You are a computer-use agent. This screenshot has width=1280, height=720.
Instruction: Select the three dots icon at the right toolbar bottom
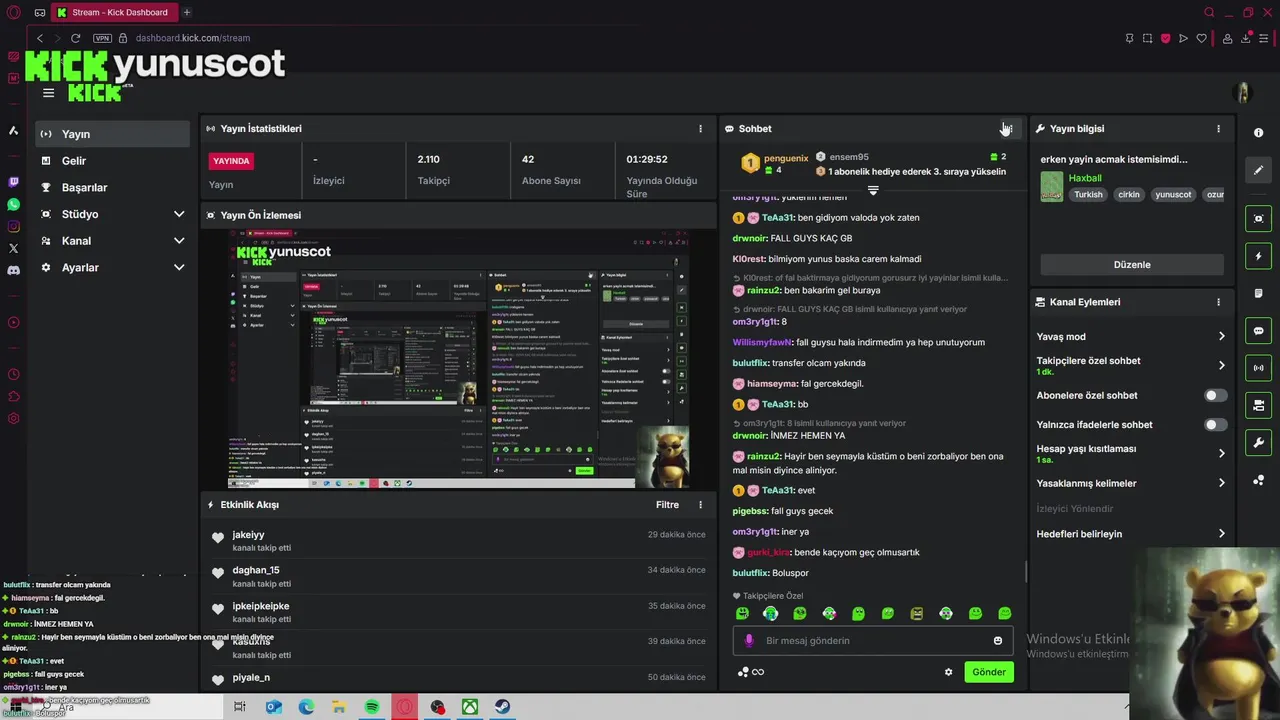point(1258,480)
